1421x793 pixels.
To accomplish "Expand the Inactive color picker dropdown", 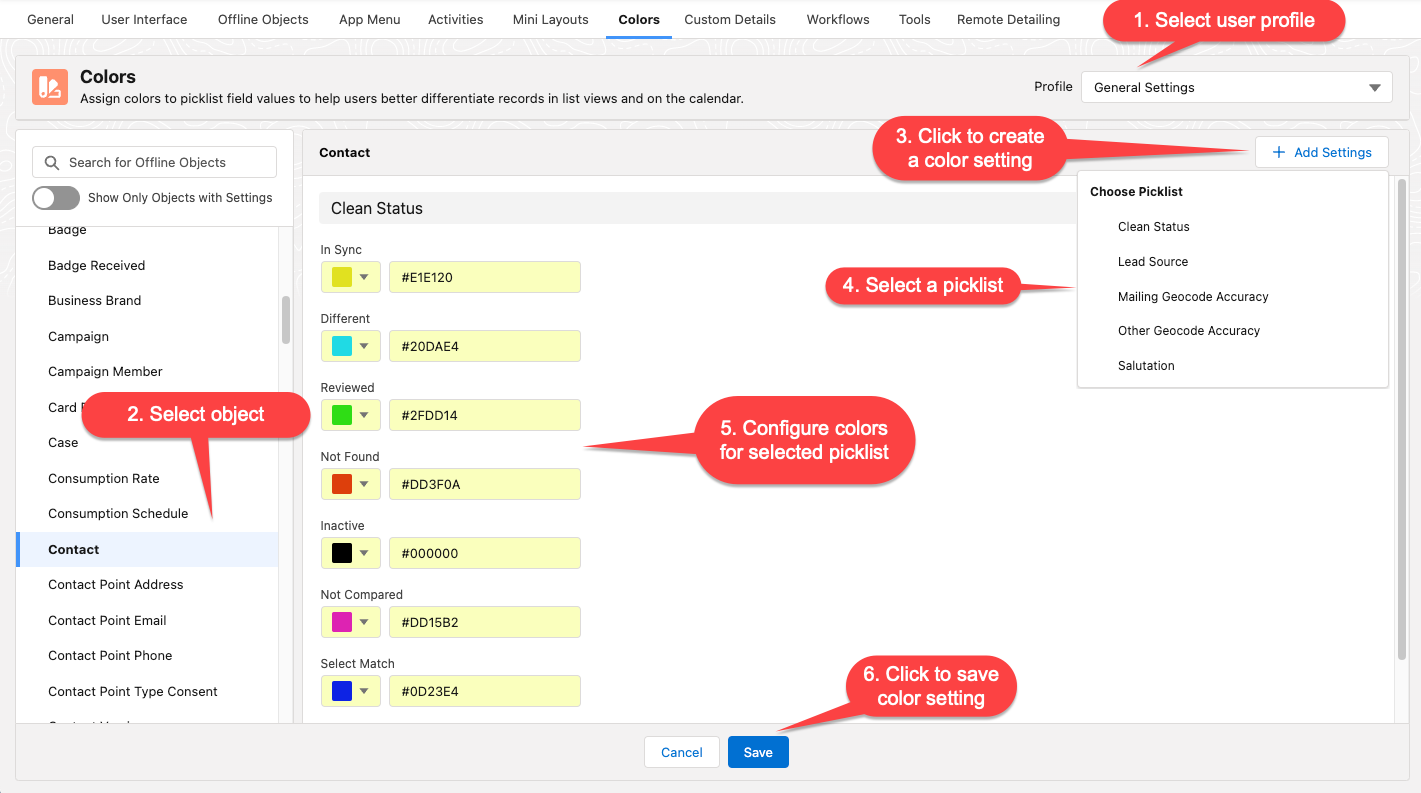I will (364, 553).
